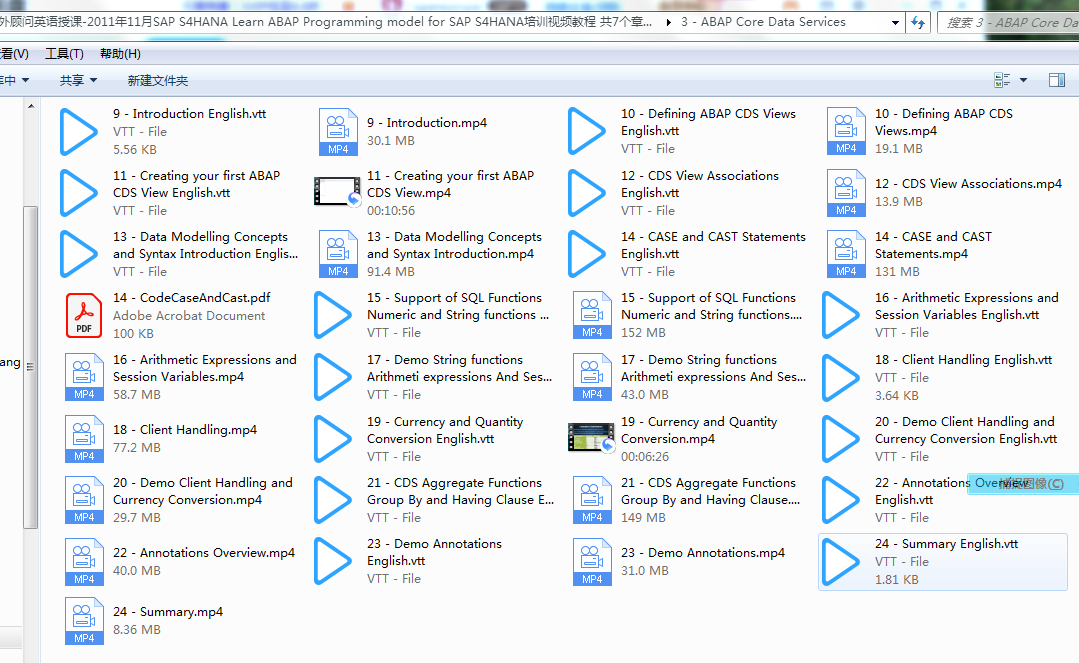1079x663 pixels.
Task: Click '17 - Demo String functions' 43.0 MB MP4 icon
Action: click(x=592, y=377)
